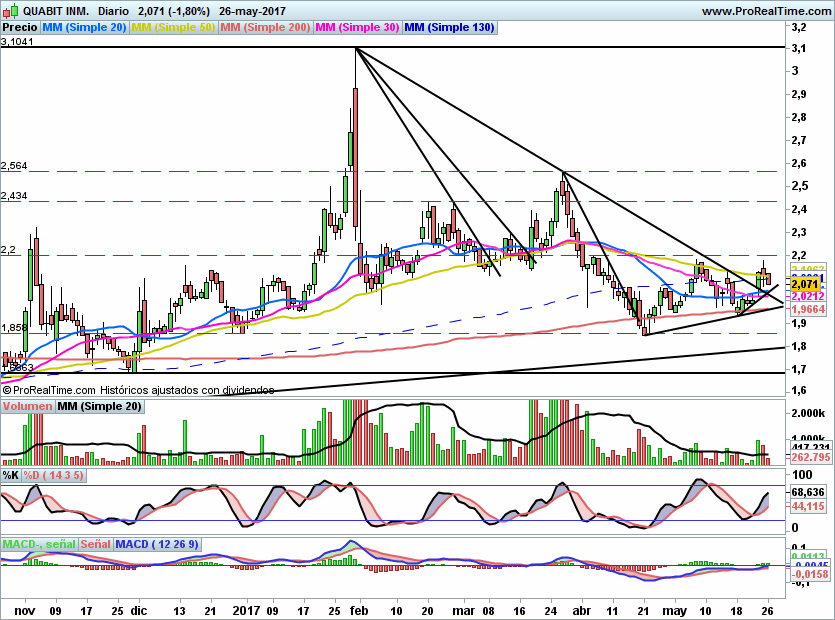Click the 2,071 (-1,80%) quote in the title

(x=174, y=11)
